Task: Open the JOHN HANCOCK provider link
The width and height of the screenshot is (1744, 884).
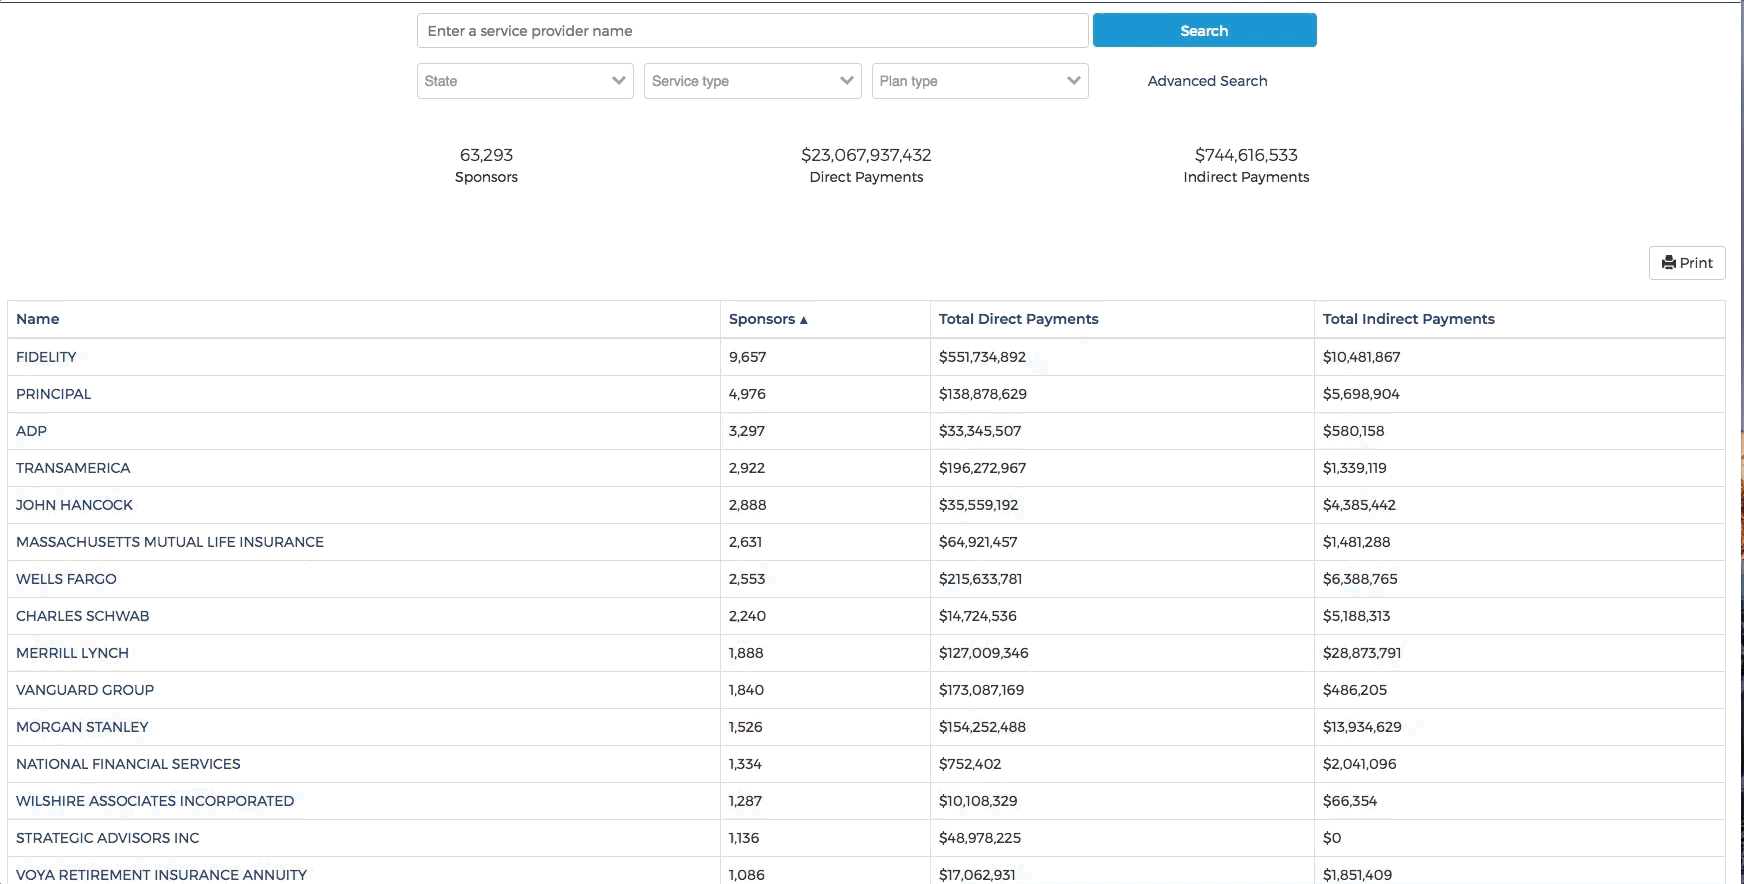Action: click(74, 505)
